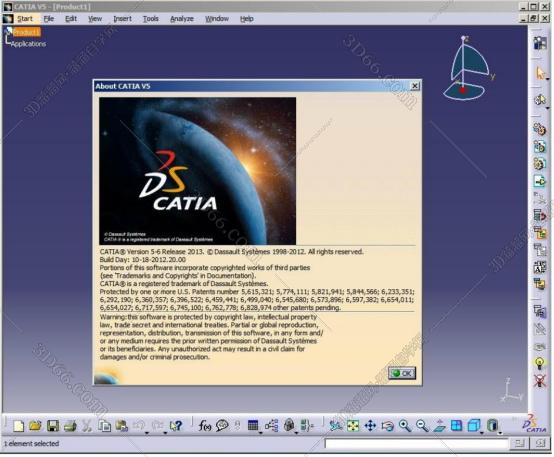Select the Pan view tool
Image resolution: width=554 pixels, height=457 pixels.
point(370,426)
